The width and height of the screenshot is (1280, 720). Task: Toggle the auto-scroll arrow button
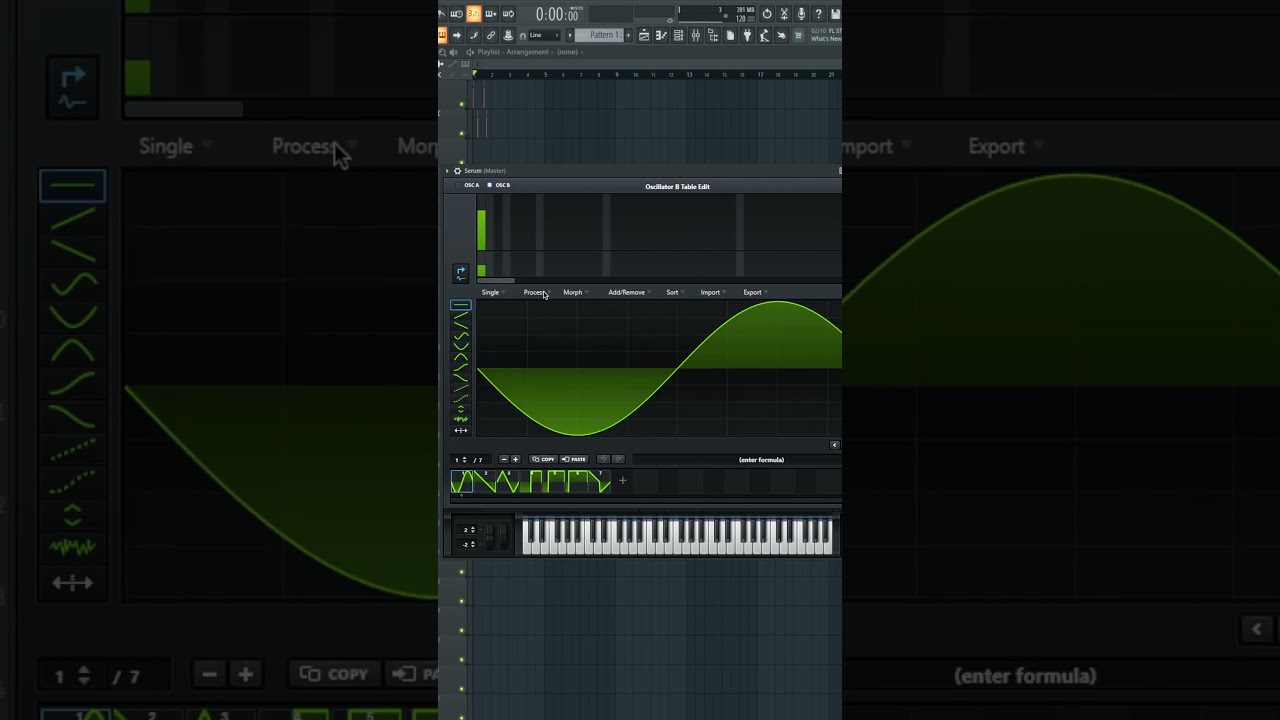[x=457, y=35]
